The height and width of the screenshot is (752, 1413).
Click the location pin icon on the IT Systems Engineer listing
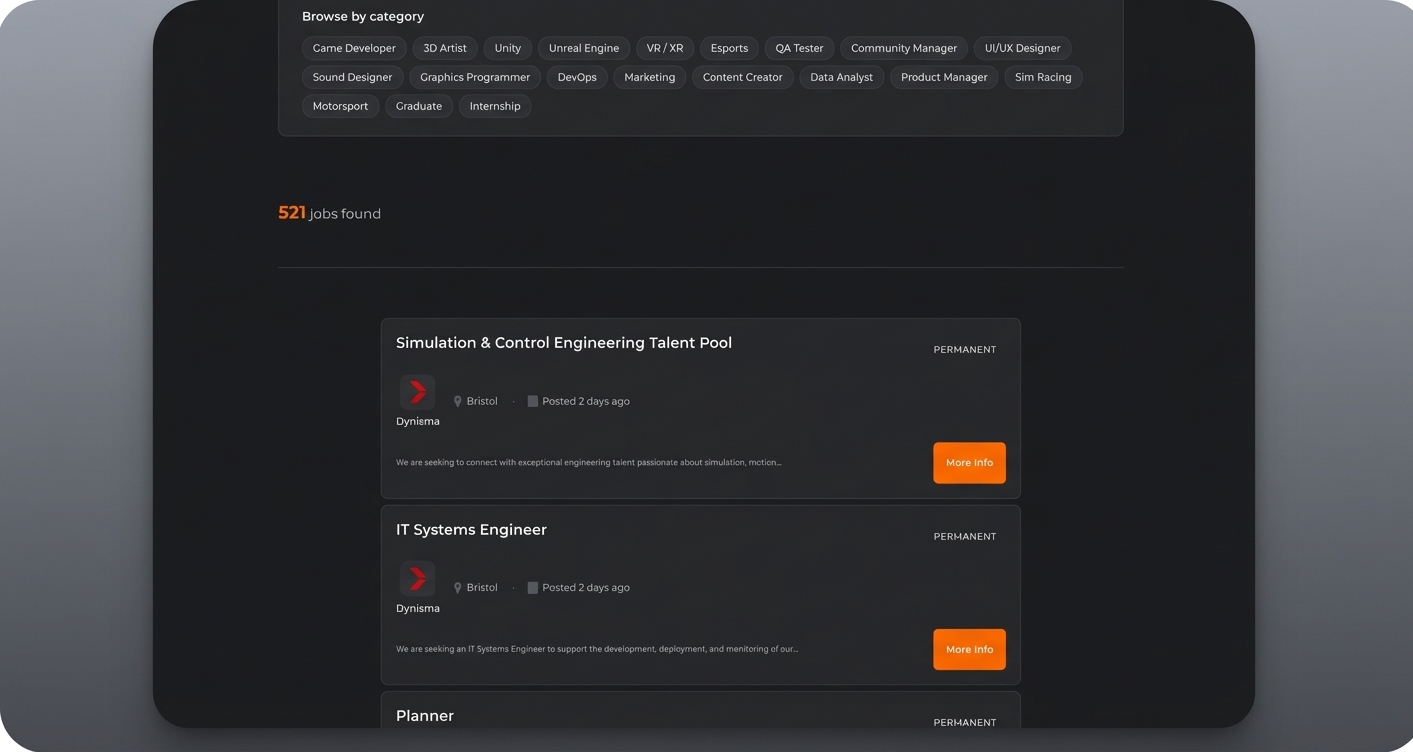[x=457, y=587]
